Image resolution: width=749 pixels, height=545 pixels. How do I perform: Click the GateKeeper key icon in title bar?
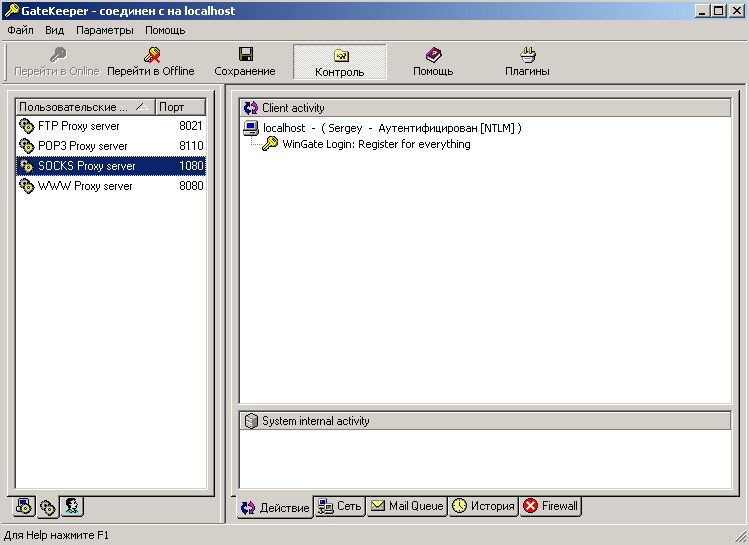pos(11,11)
